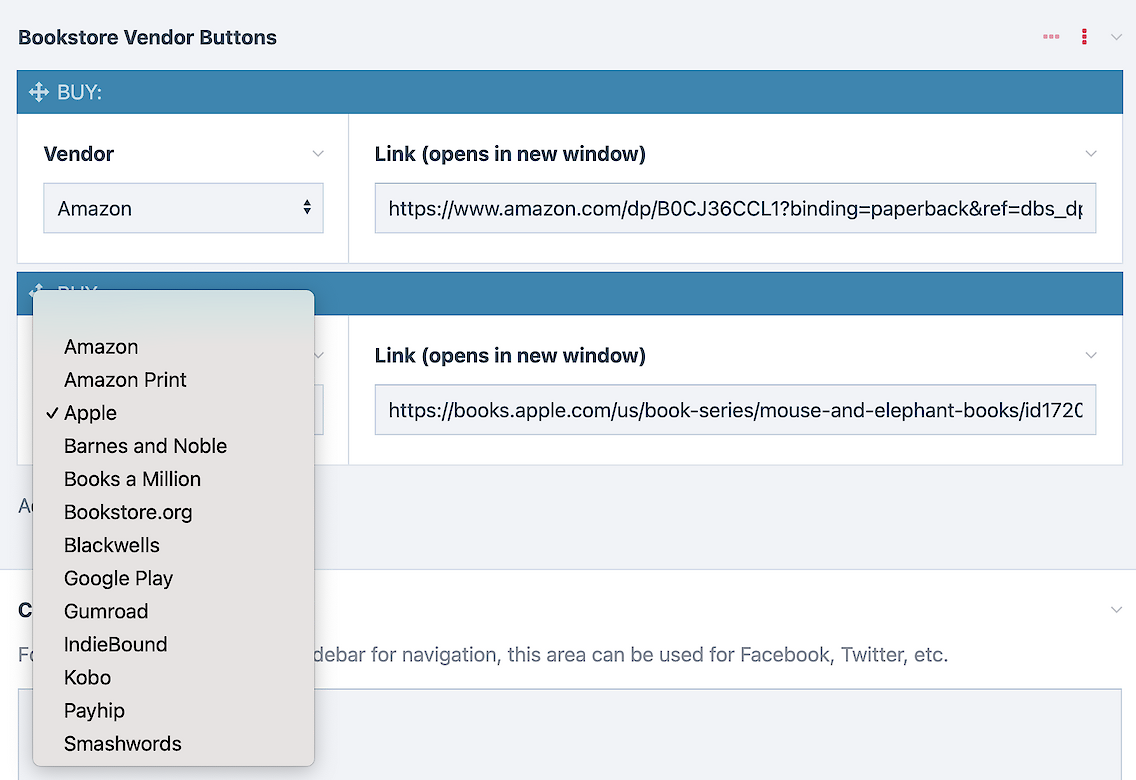The image size is (1136, 780).
Task: Click the Amazon link URL field
Action: pyautogui.click(x=735, y=208)
